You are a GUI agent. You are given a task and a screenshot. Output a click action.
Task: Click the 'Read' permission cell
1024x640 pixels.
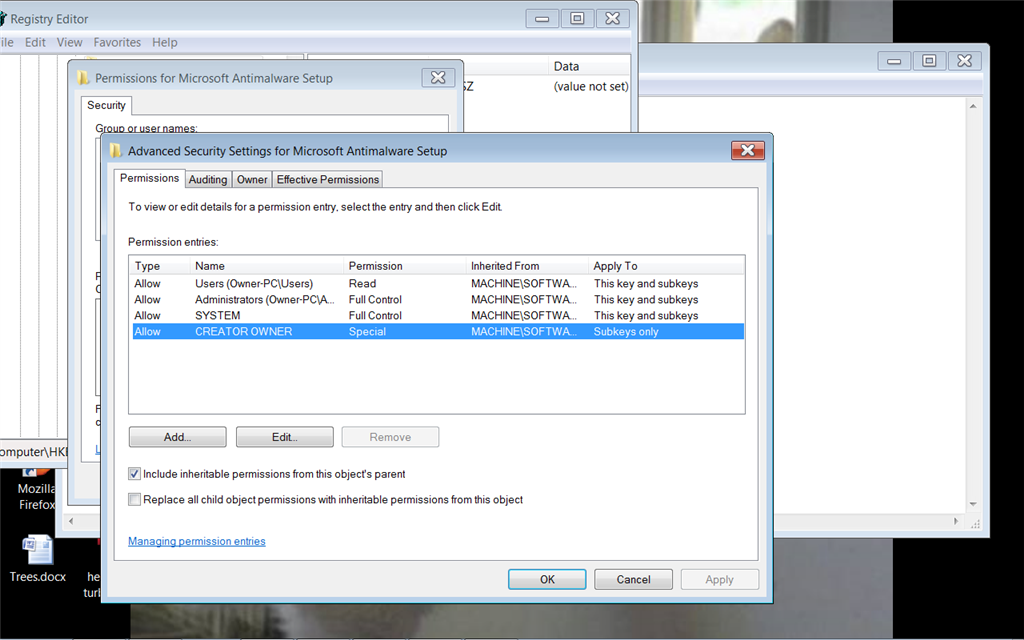[362, 283]
